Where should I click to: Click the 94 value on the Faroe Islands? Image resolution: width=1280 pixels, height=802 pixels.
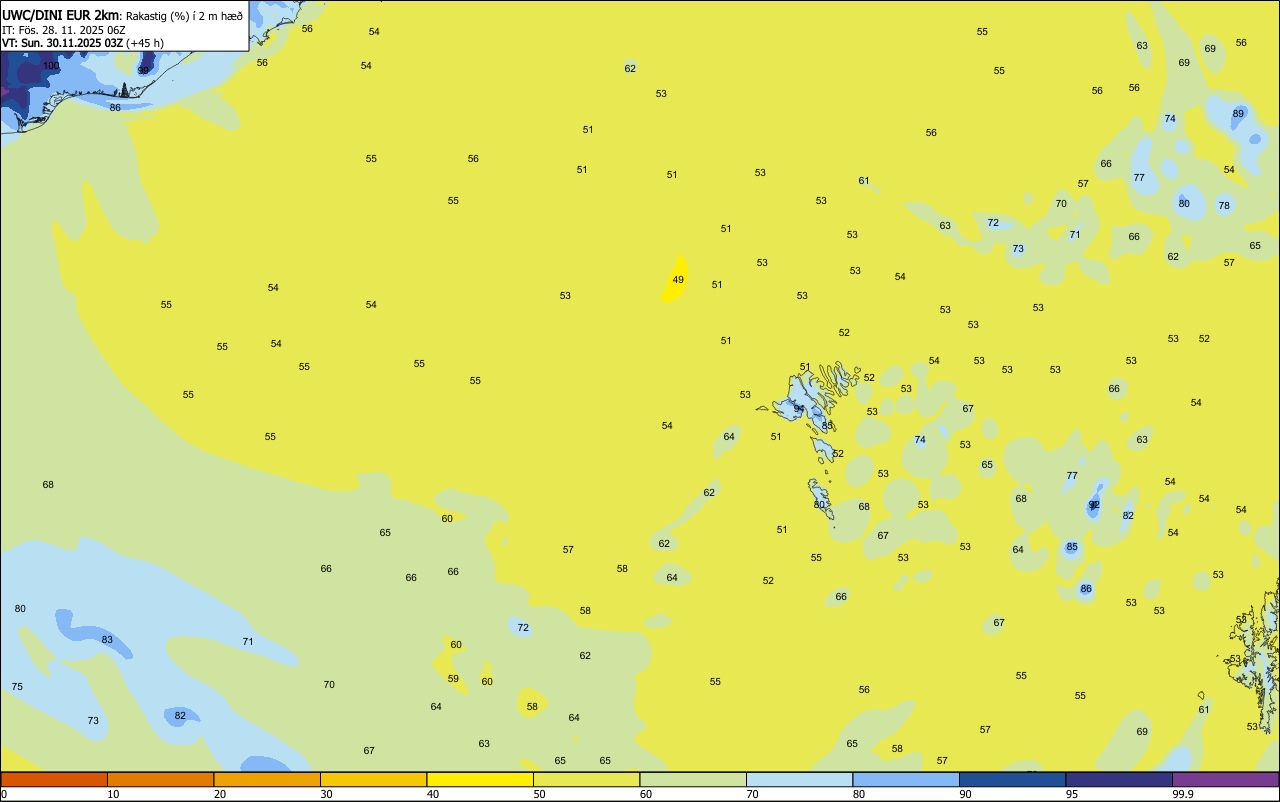point(799,408)
